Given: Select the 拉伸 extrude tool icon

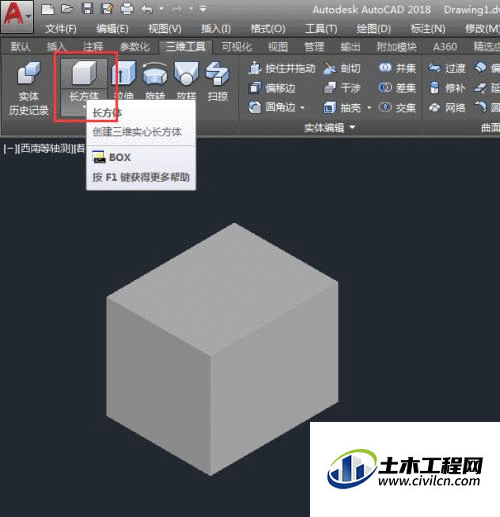Looking at the screenshot, I should [x=124, y=73].
